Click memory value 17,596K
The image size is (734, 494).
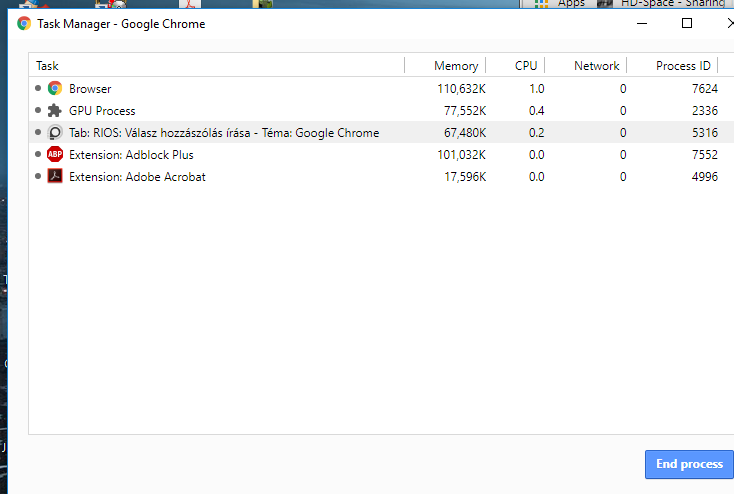(465, 177)
